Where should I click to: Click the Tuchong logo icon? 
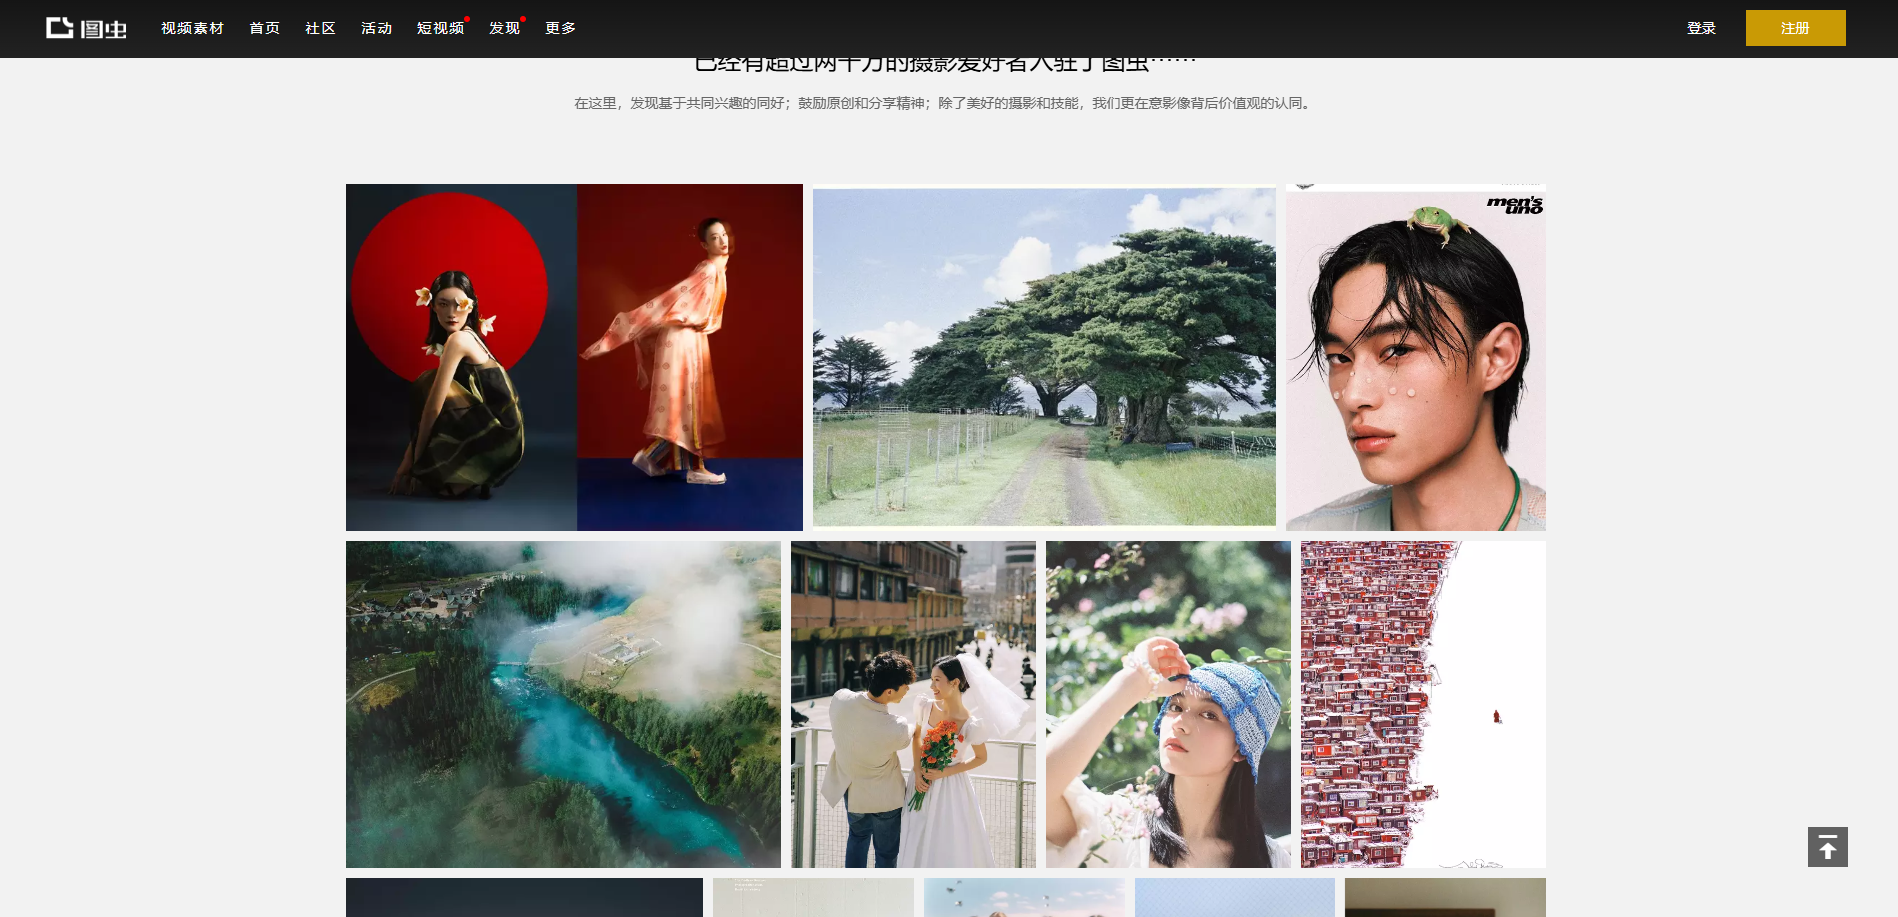pyautogui.click(x=86, y=28)
